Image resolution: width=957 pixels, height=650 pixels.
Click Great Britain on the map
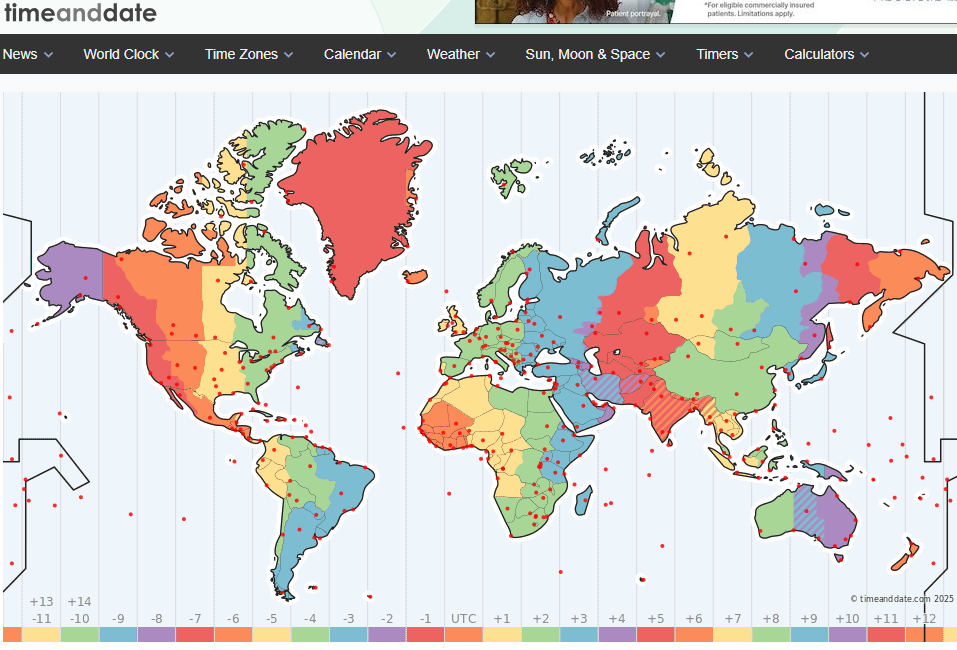[x=457, y=322]
